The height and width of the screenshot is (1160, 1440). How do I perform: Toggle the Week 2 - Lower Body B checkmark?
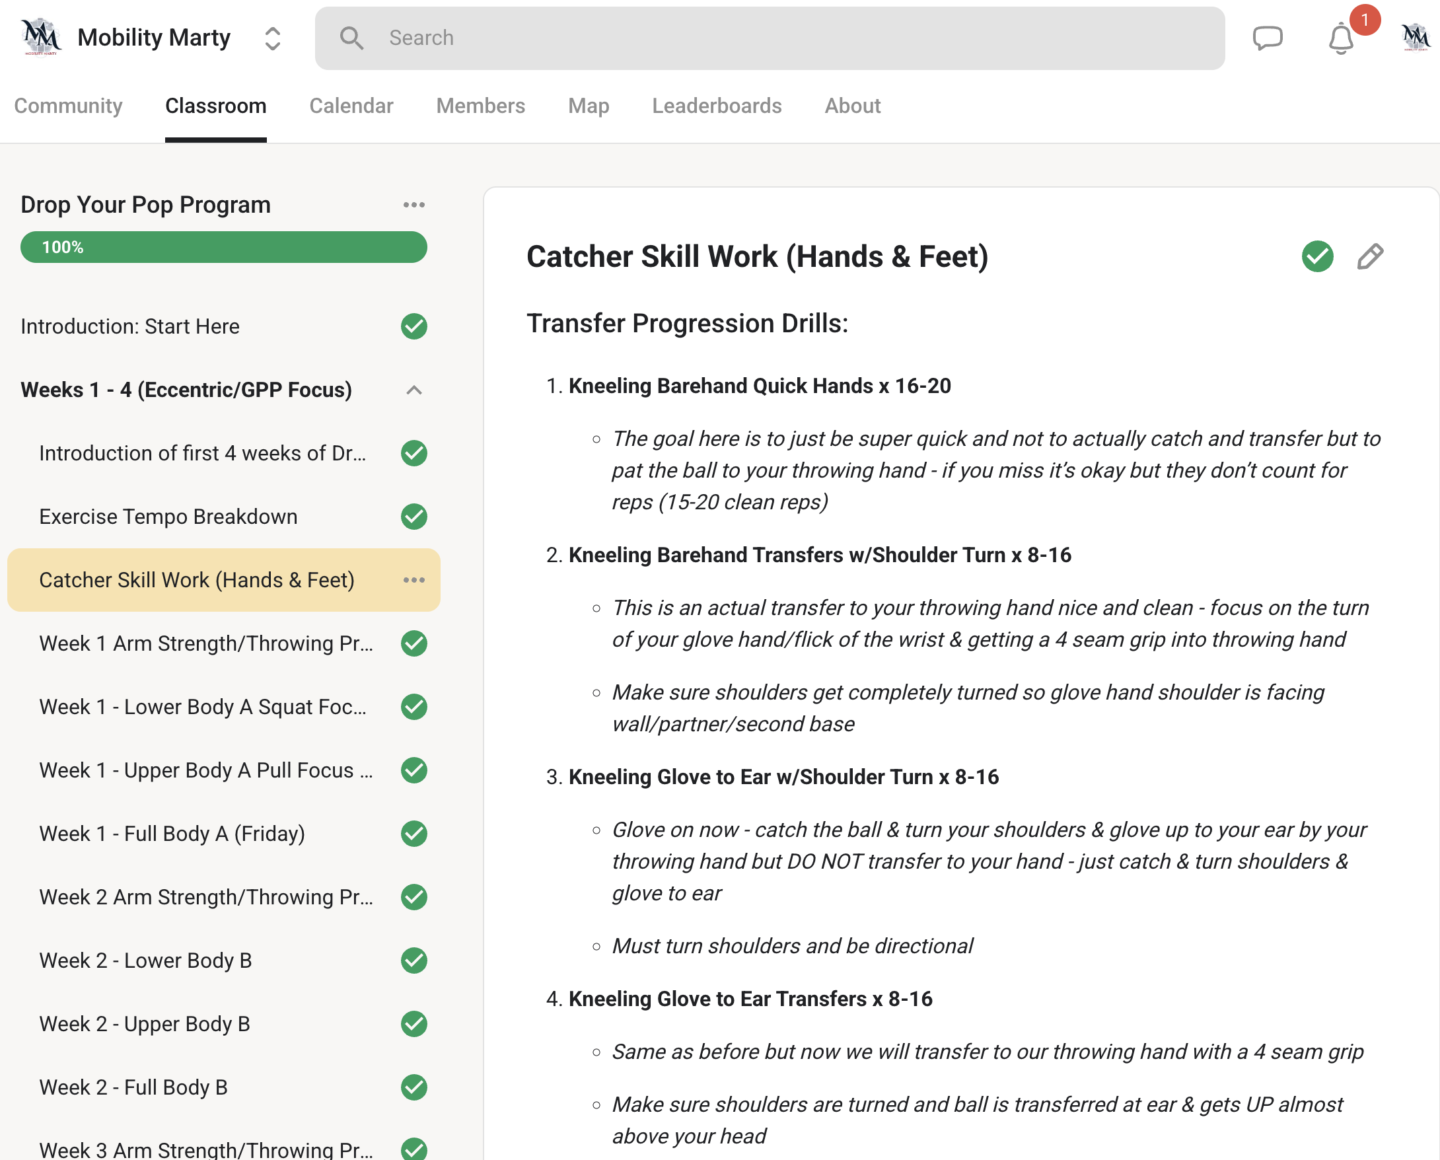point(414,961)
